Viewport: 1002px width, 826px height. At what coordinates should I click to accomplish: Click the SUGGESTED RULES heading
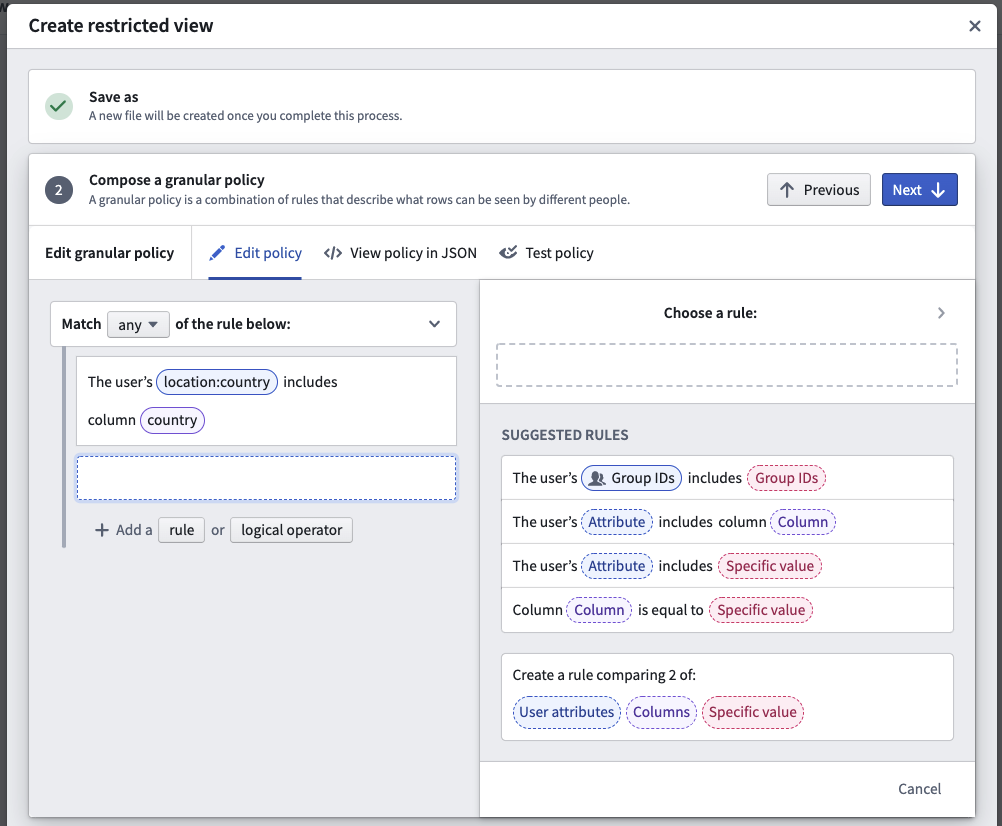(565, 435)
